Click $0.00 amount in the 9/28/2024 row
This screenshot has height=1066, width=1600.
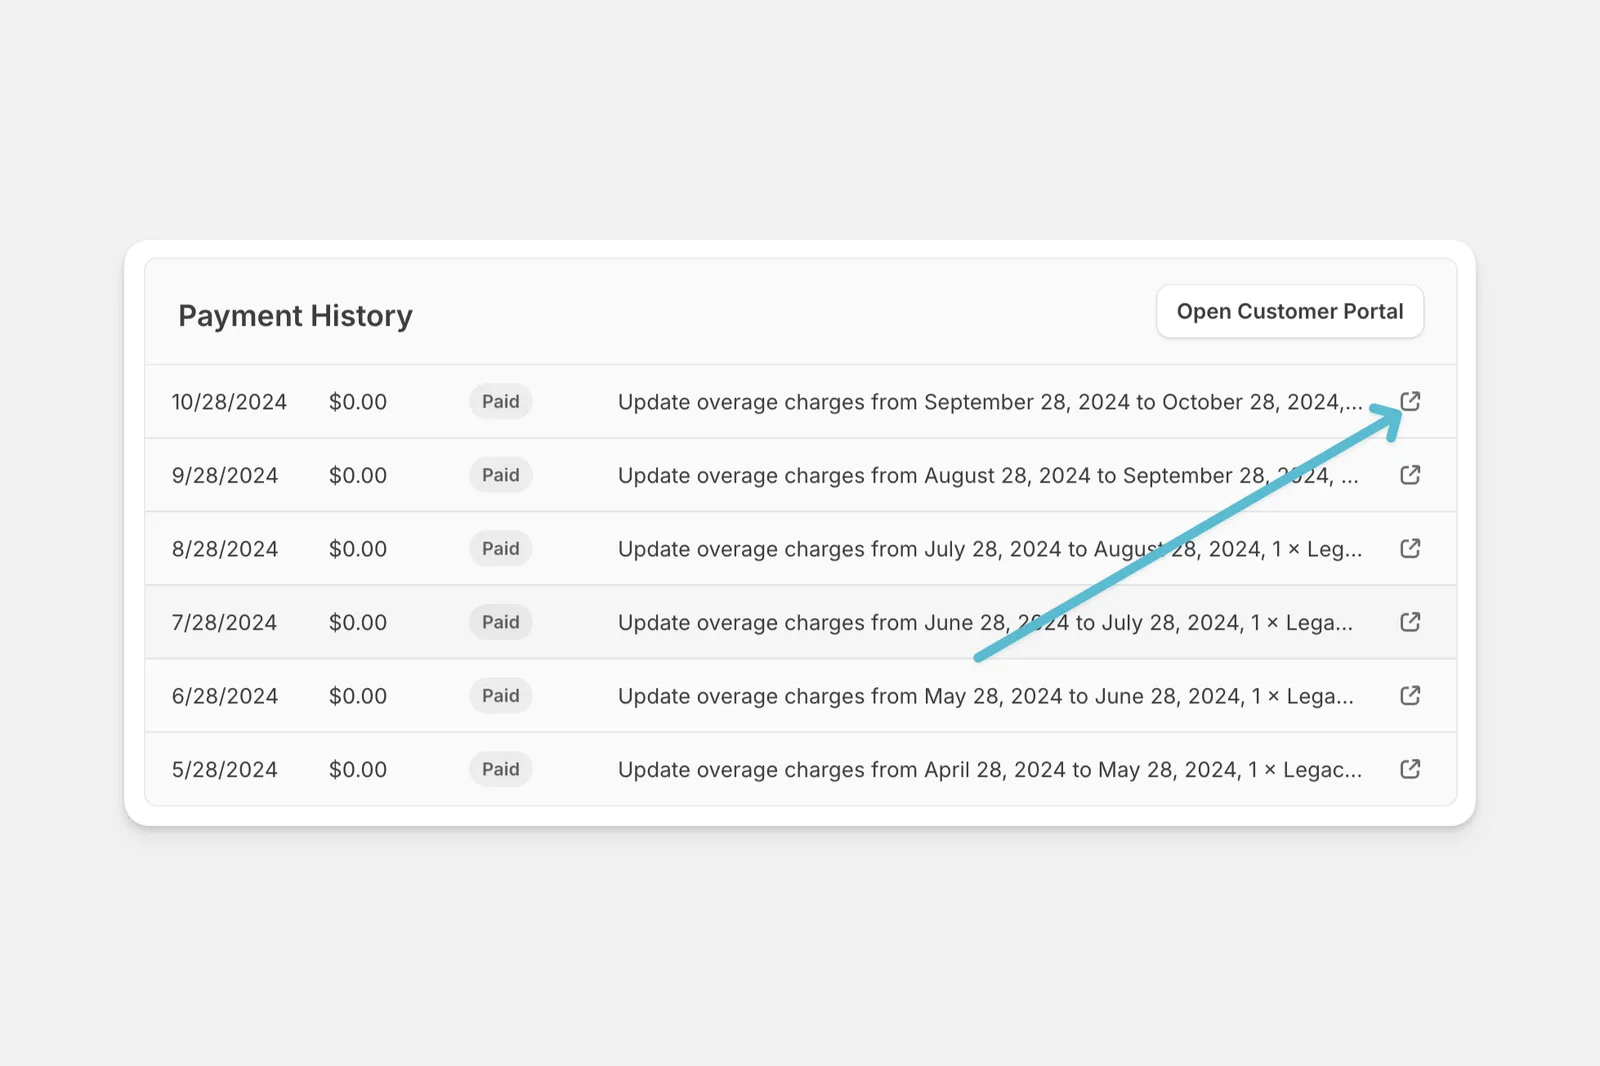[x=358, y=476]
